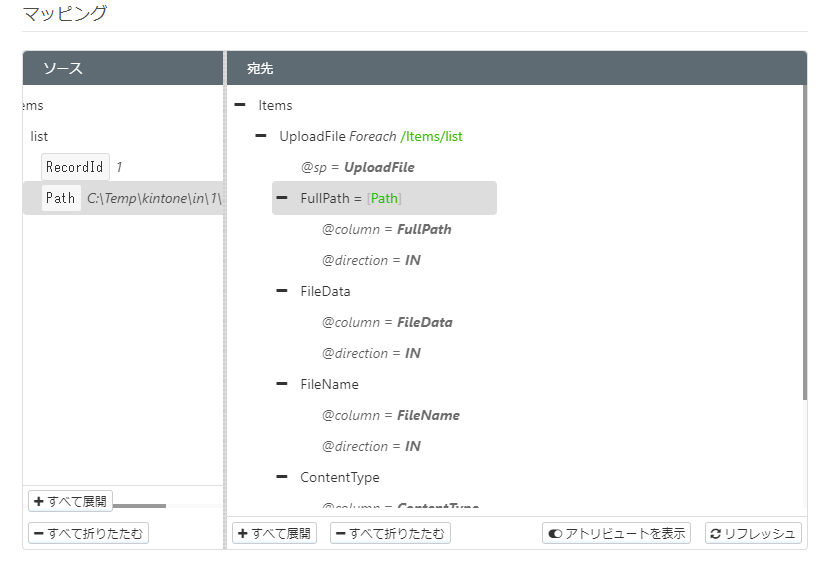The image size is (826, 575).
Task: Collapse the Items root node
Action: [240, 105]
